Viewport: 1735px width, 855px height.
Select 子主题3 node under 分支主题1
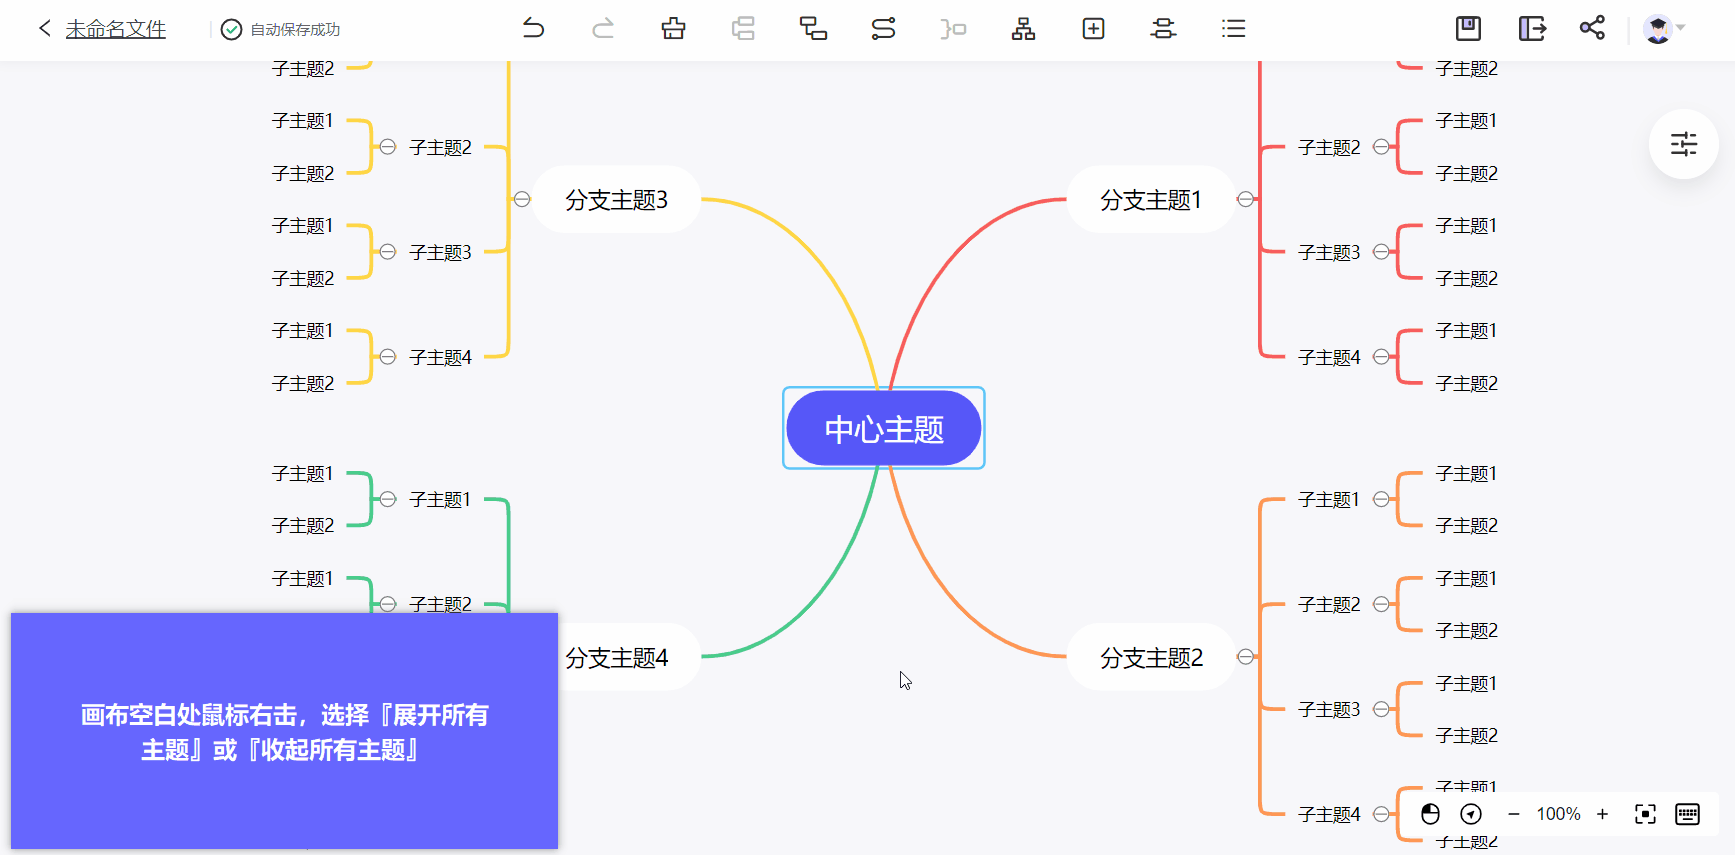click(x=1329, y=252)
